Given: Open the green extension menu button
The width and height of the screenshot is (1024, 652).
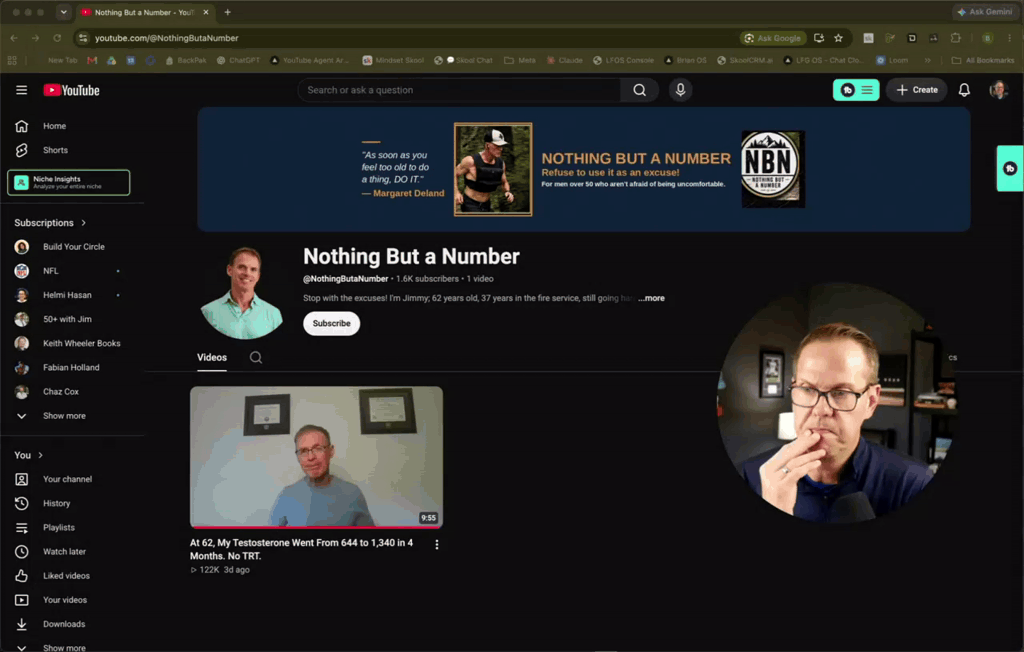Looking at the screenshot, I should [856, 90].
